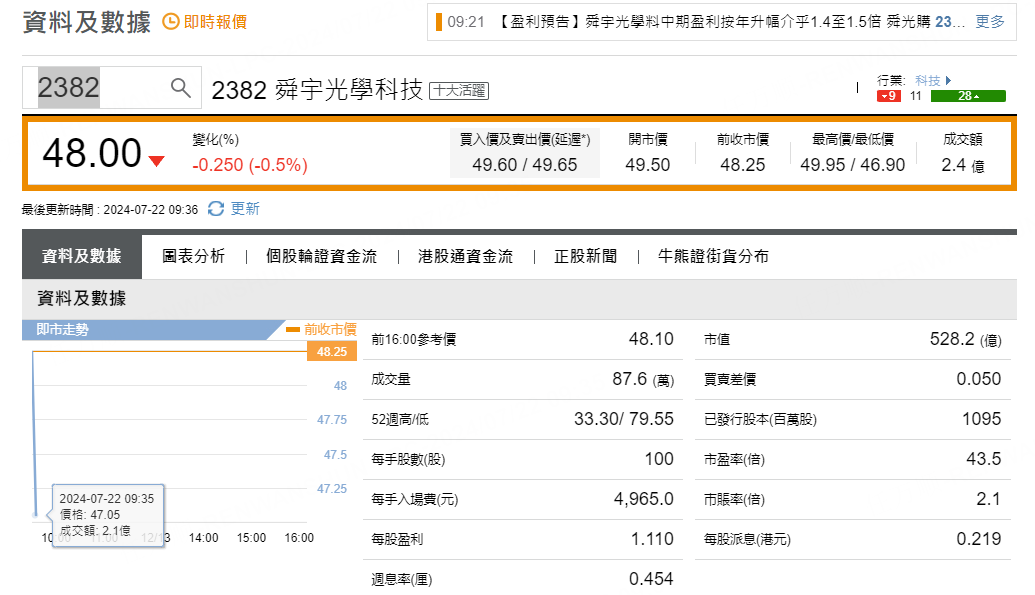The height and width of the screenshot is (595, 1035).
Task: Click the opening price 49.50
Action: coord(648,164)
